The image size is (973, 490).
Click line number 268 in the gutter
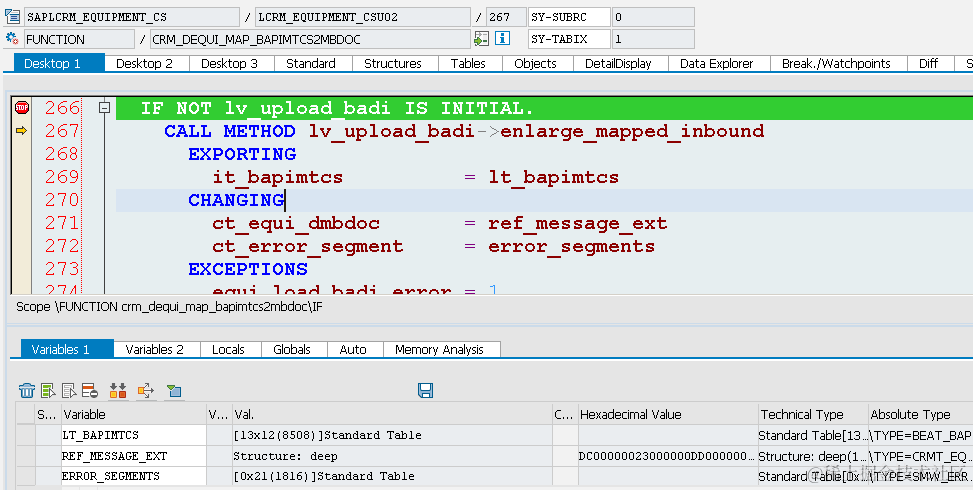point(62,154)
